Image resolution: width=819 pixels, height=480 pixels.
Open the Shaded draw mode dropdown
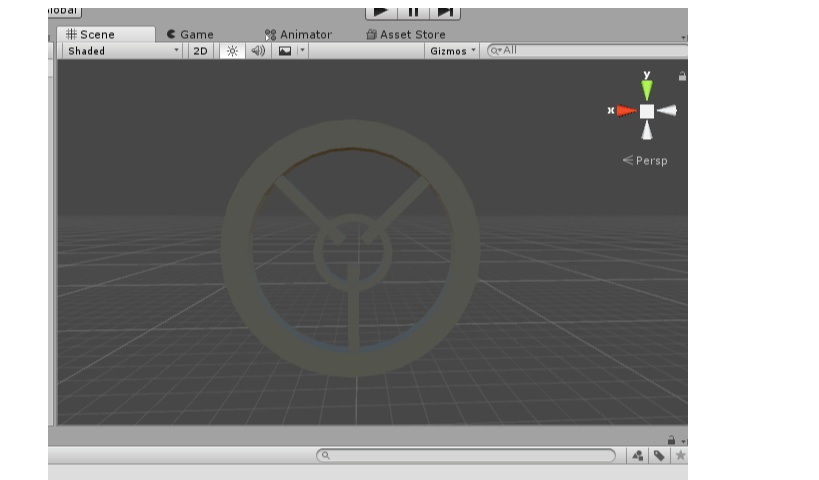click(122, 51)
